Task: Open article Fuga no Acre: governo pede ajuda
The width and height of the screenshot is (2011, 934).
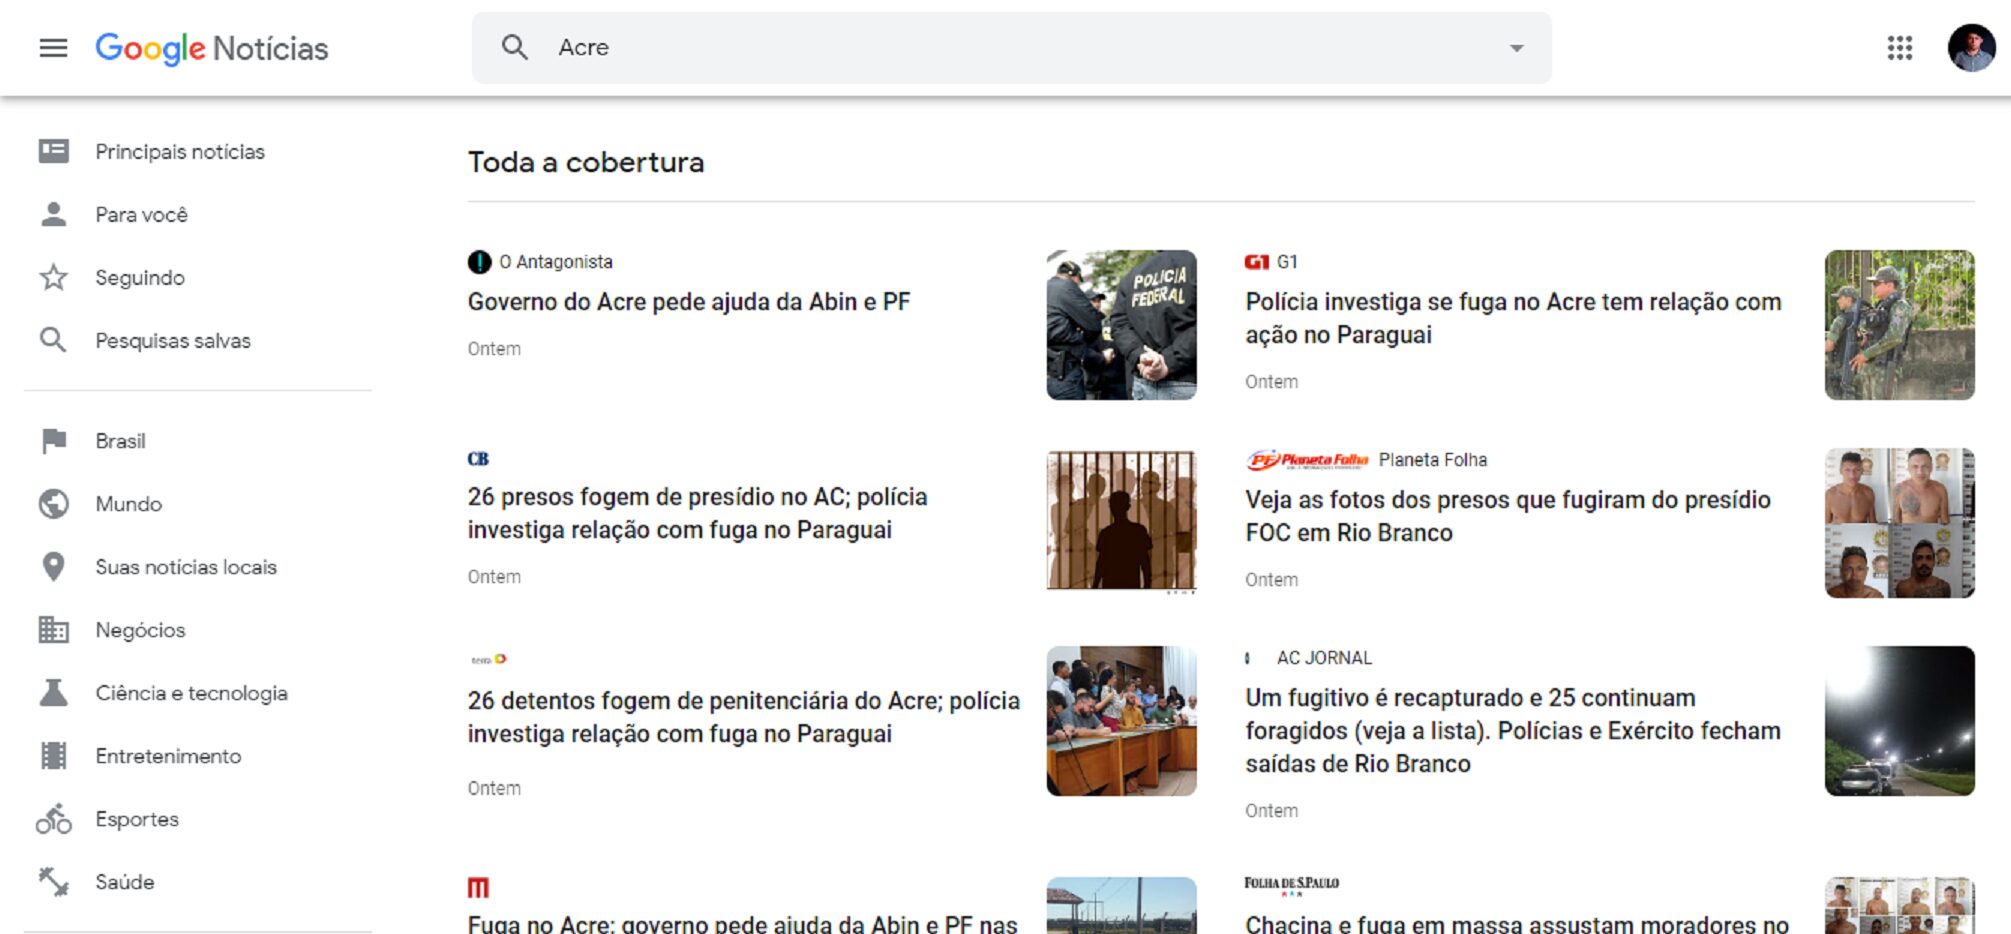Action: tap(742, 923)
